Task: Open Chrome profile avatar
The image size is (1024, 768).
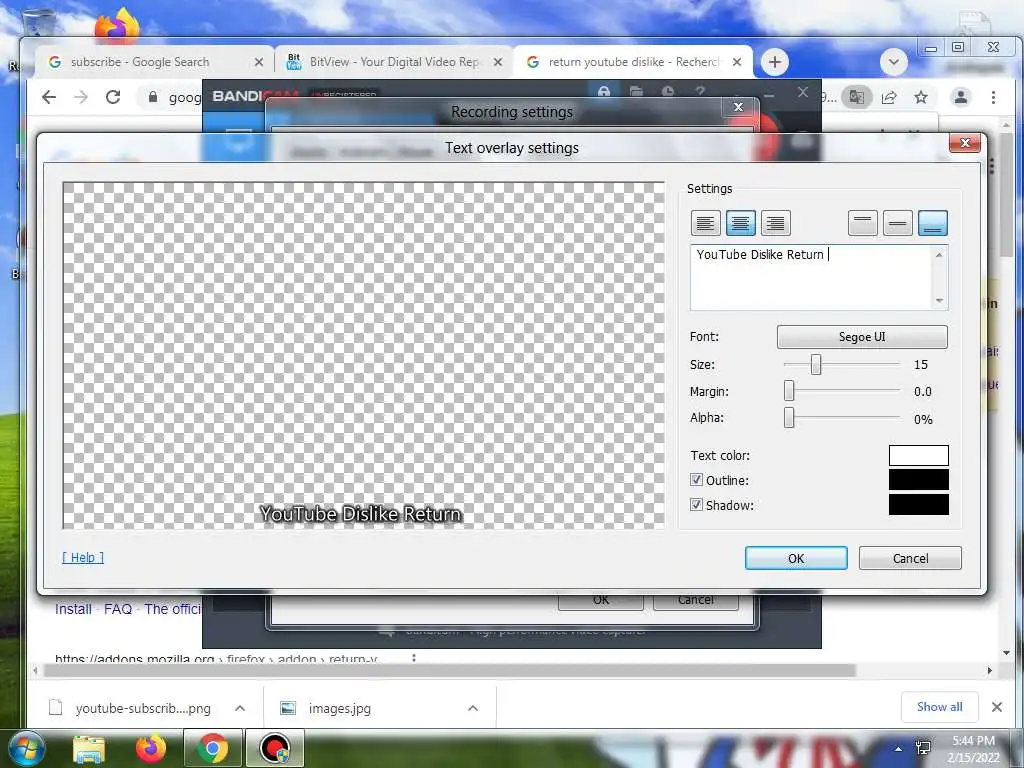Action: tap(961, 97)
